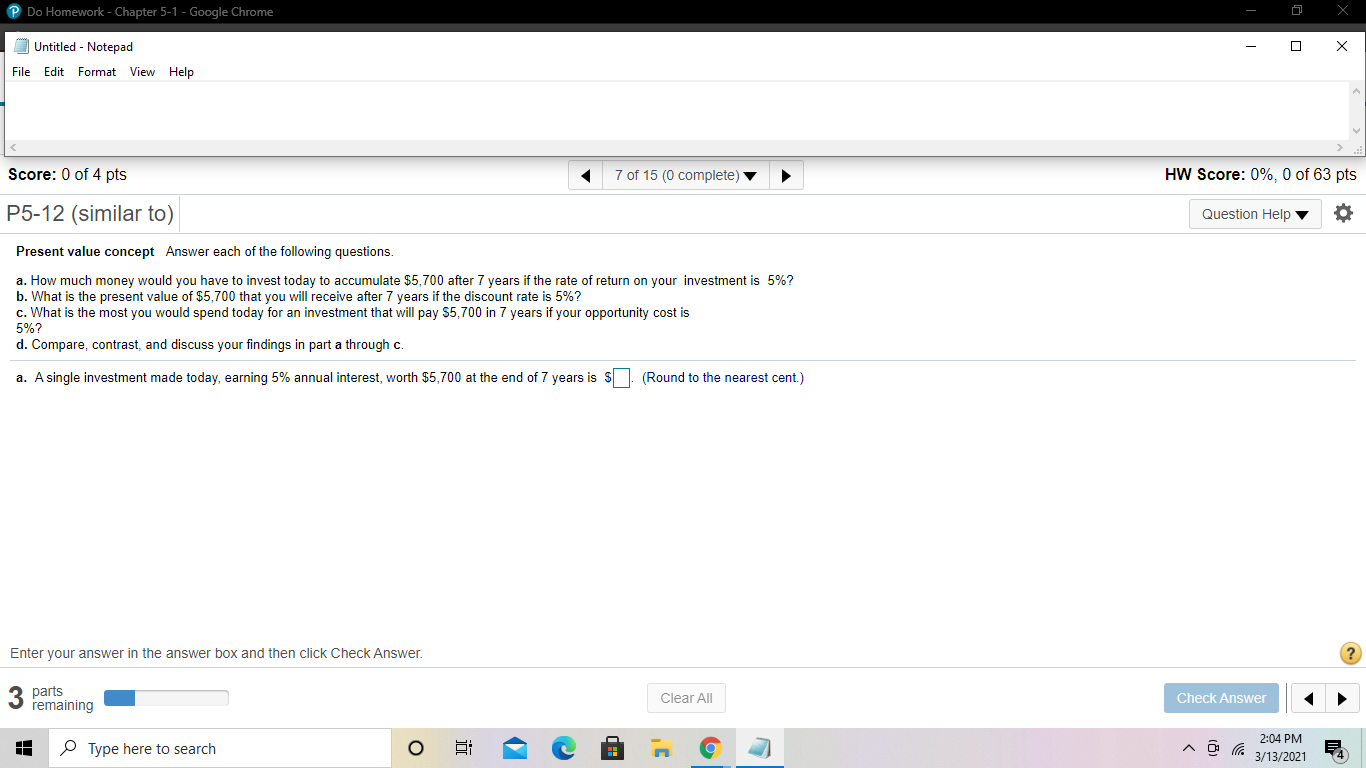Launch Google Chrome from the taskbar
1366x768 pixels.
click(710, 748)
